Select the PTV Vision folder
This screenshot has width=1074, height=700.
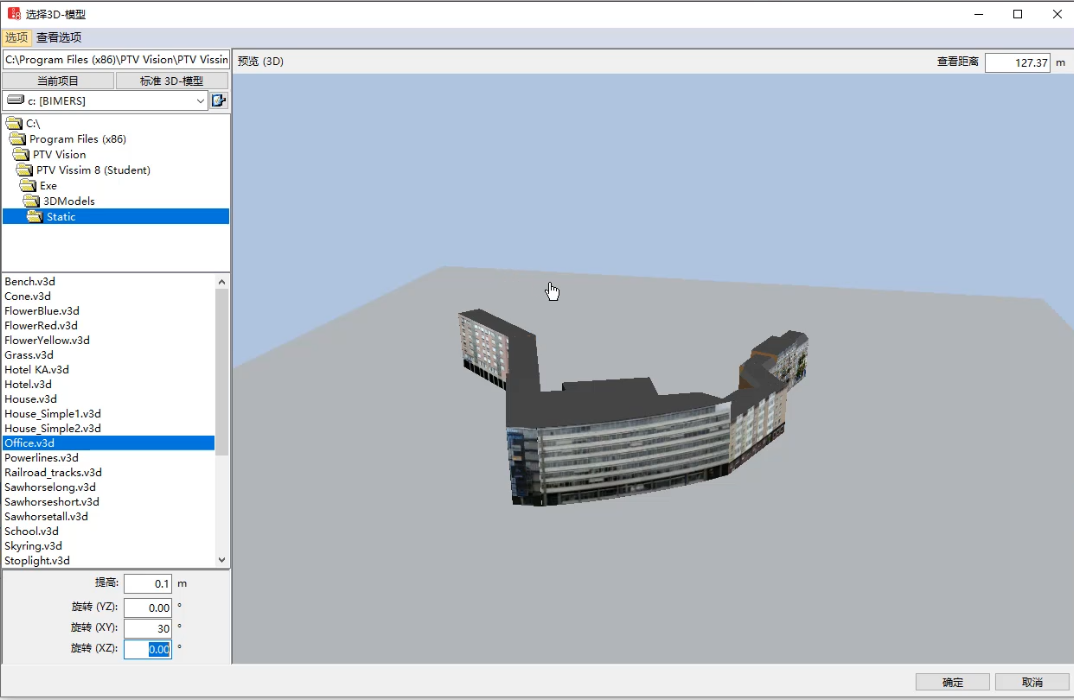tap(50, 155)
